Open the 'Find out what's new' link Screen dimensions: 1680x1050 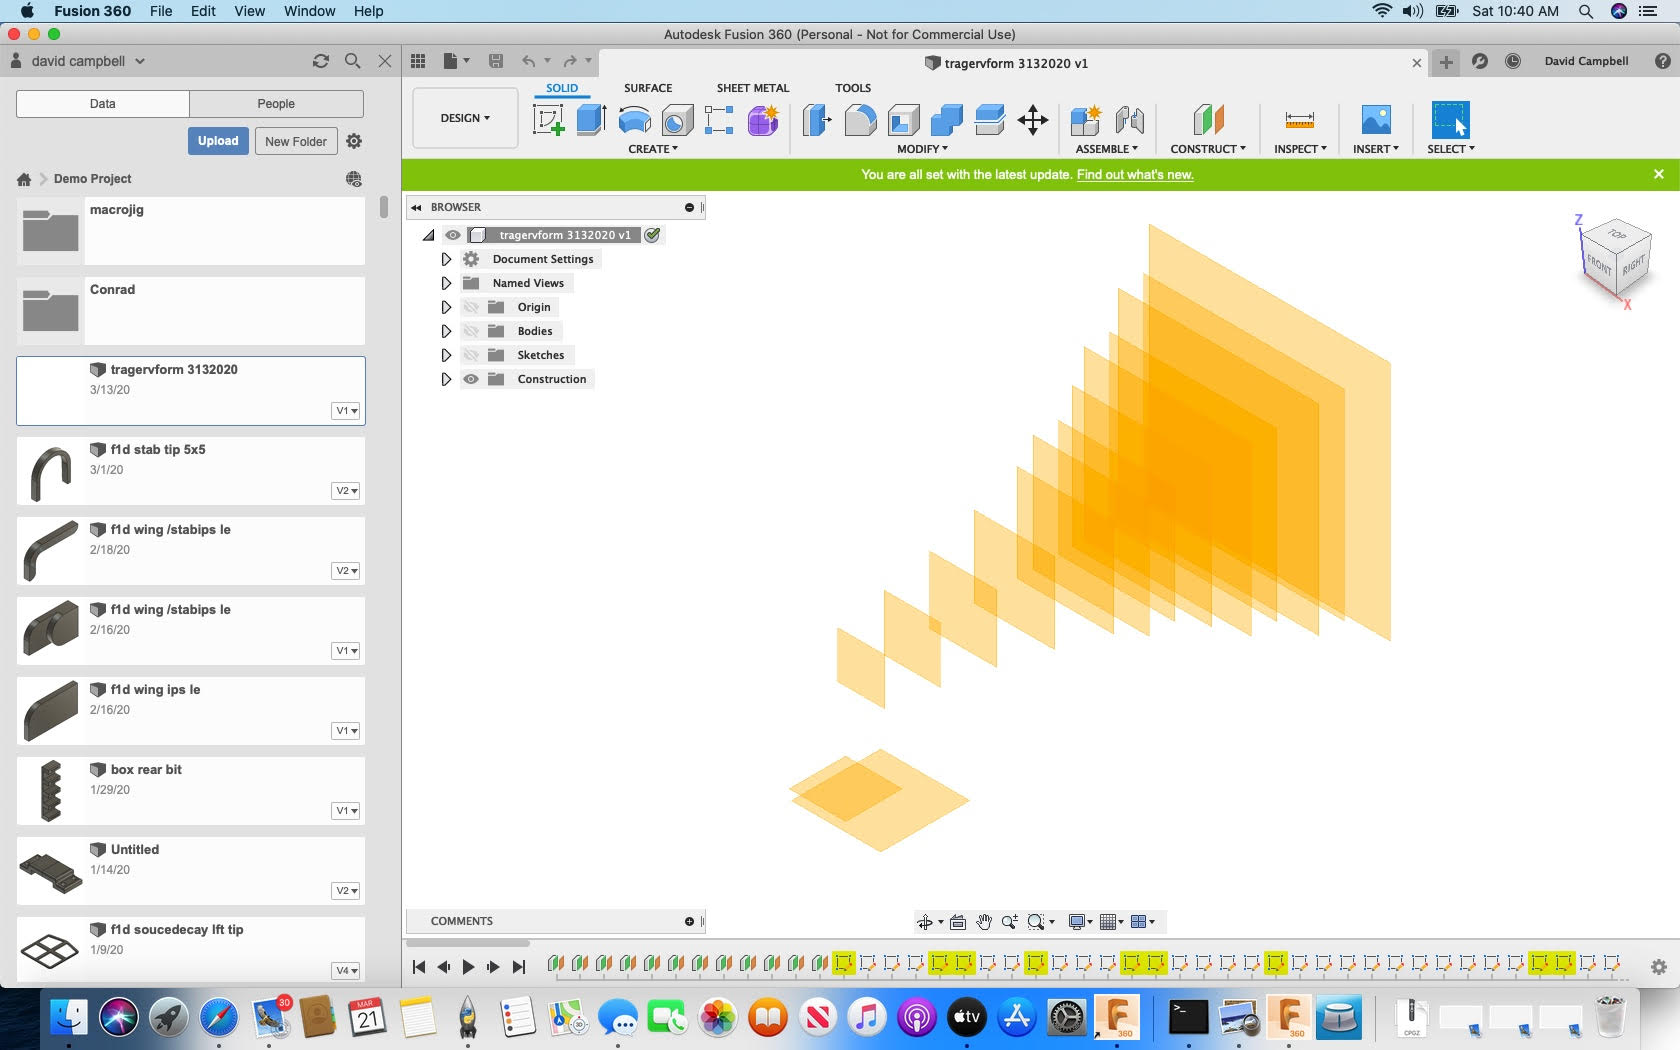pos(1134,174)
